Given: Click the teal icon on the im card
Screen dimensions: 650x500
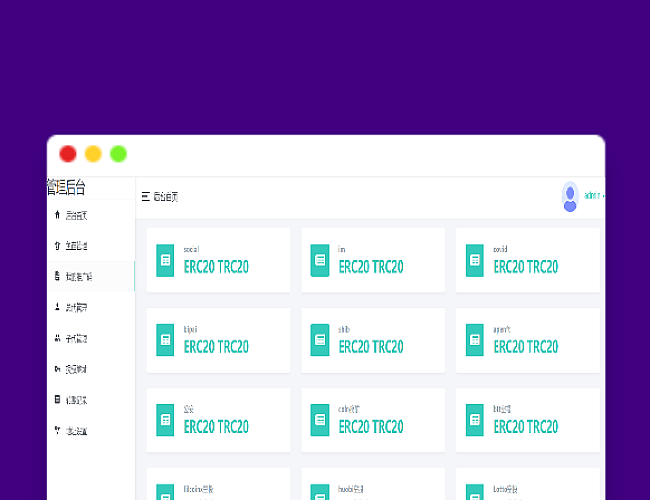Looking at the screenshot, I should click(320, 260).
